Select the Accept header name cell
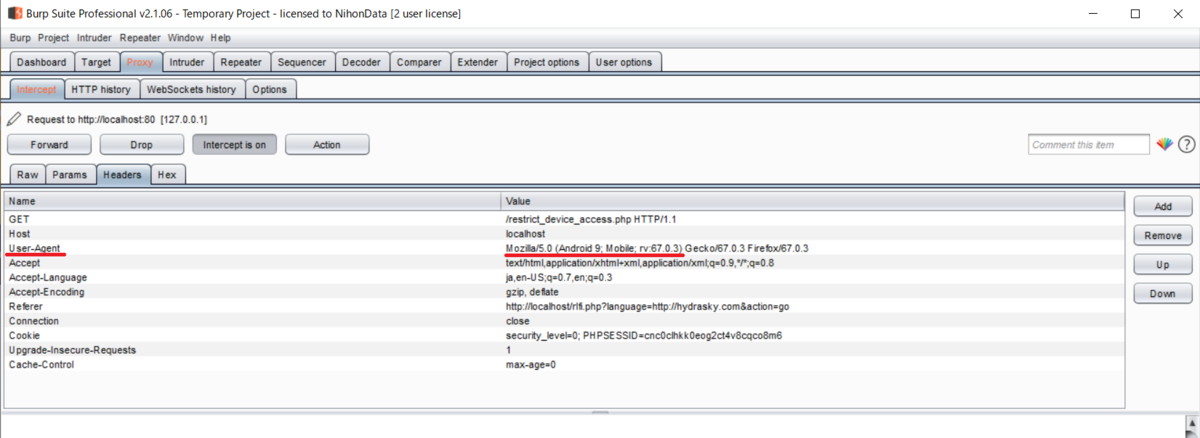The width and height of the screenshot is (1200, 438). pos(24,262)
